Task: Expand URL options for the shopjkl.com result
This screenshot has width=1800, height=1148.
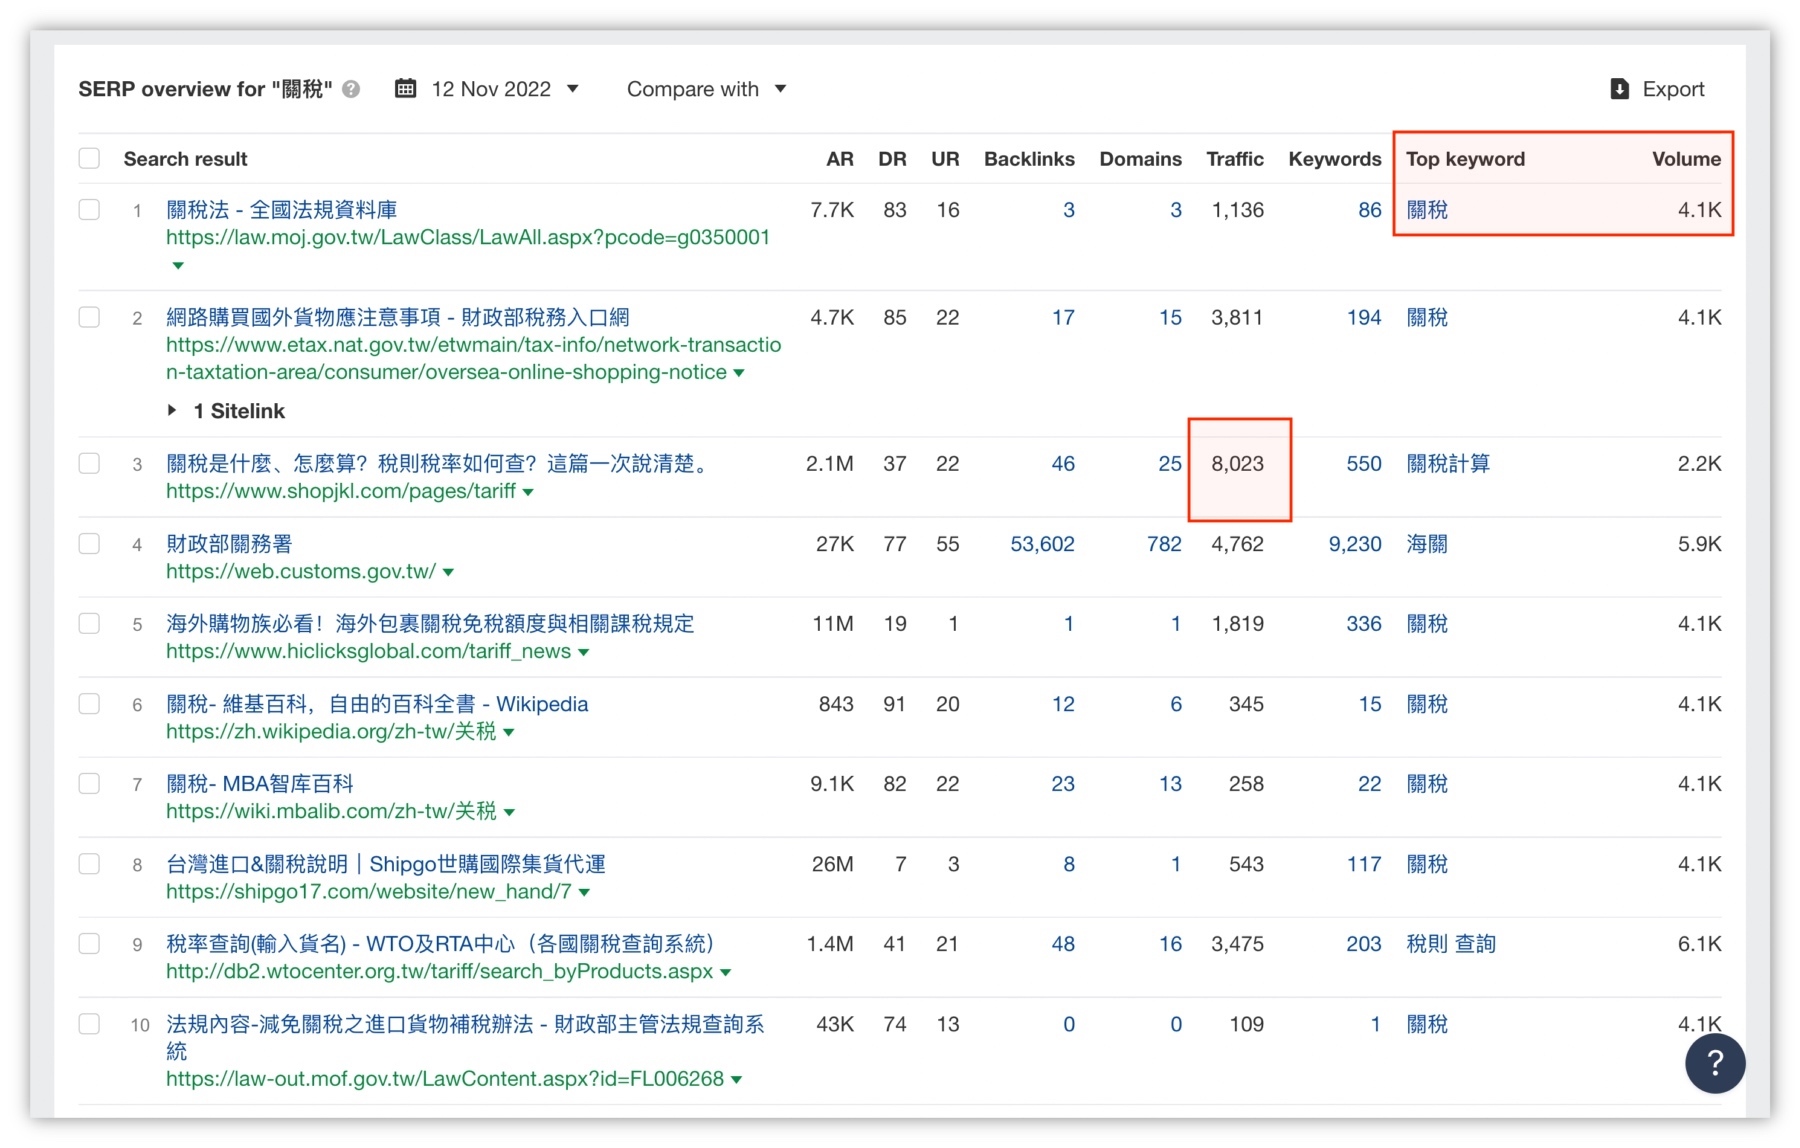Action: tap(529, 491)
